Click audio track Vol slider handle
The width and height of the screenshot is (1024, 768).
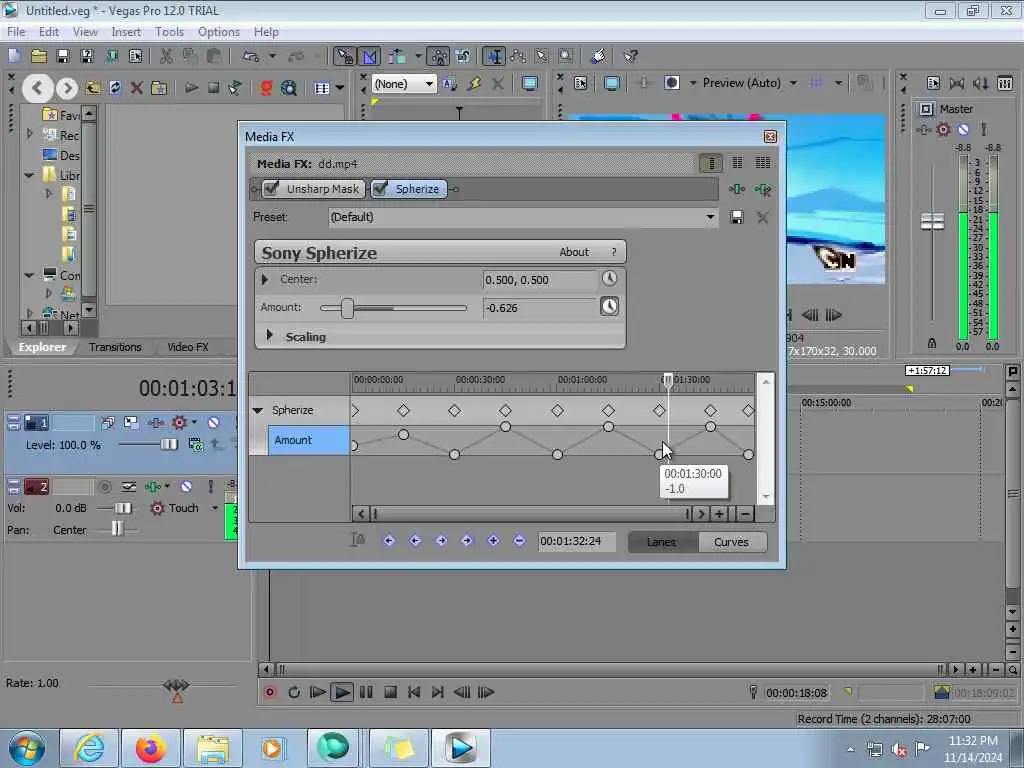[x=123, y=508]
